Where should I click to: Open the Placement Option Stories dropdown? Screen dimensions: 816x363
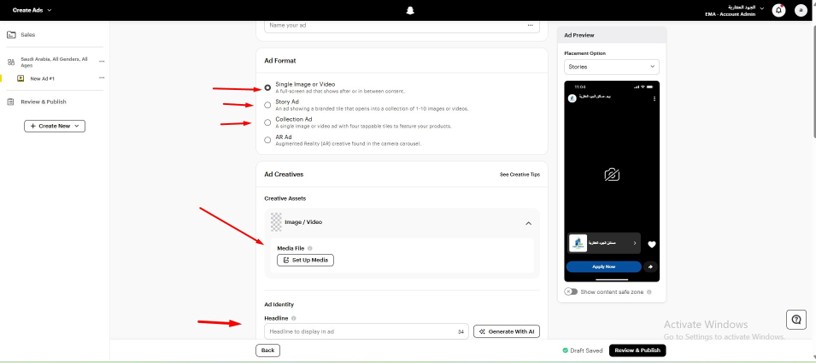[611, 67]
